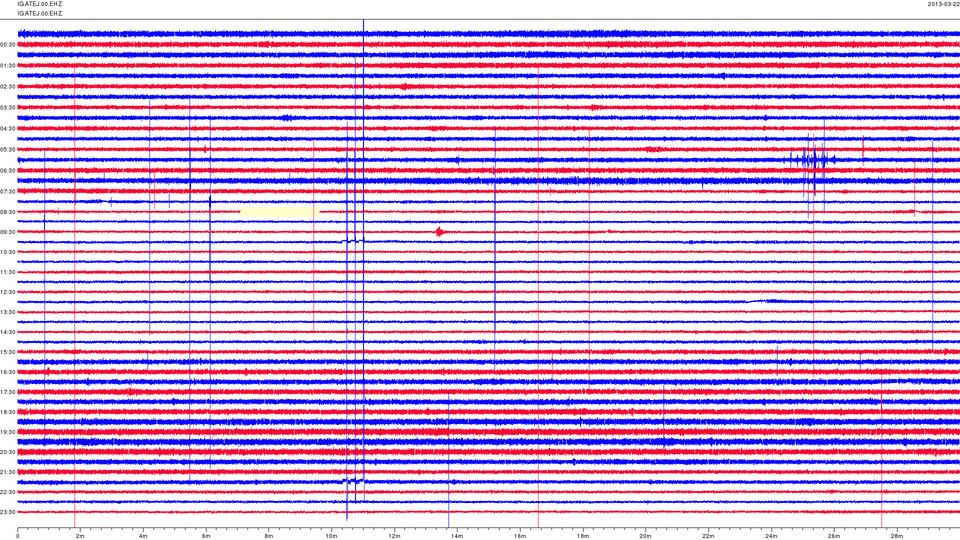Select the 8m axis tick label
This screenshot has width=960, height=540.
coord(269,536)
